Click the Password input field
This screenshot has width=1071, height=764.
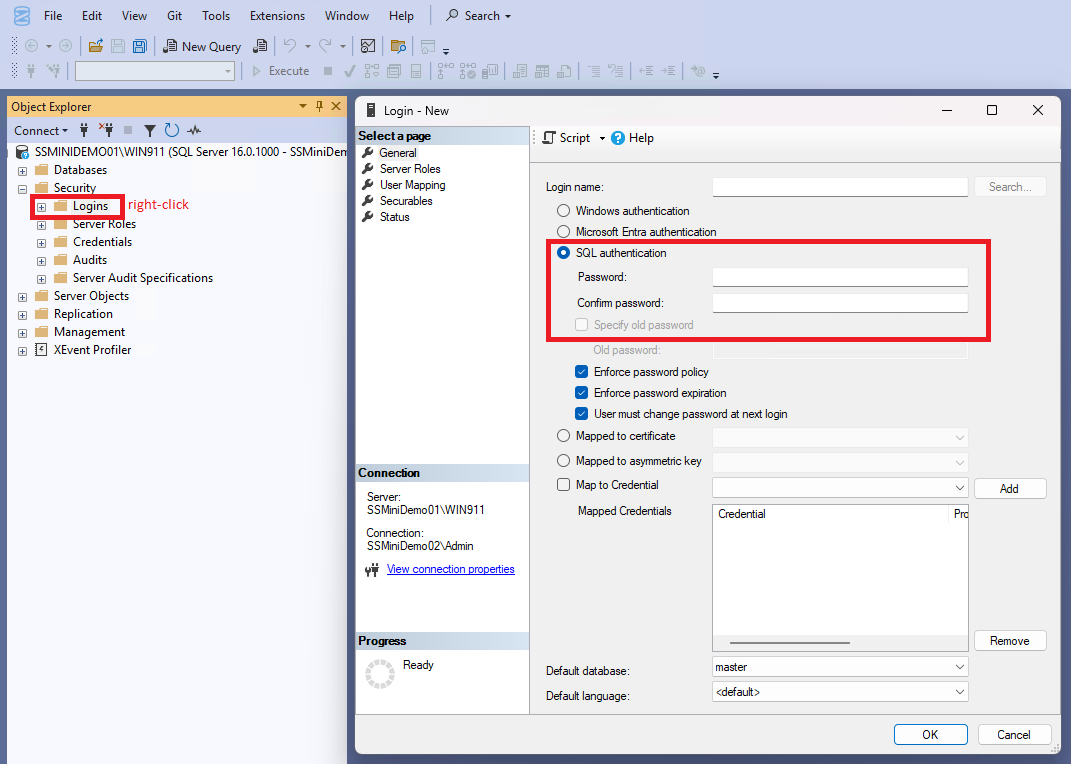coord(840,277)
